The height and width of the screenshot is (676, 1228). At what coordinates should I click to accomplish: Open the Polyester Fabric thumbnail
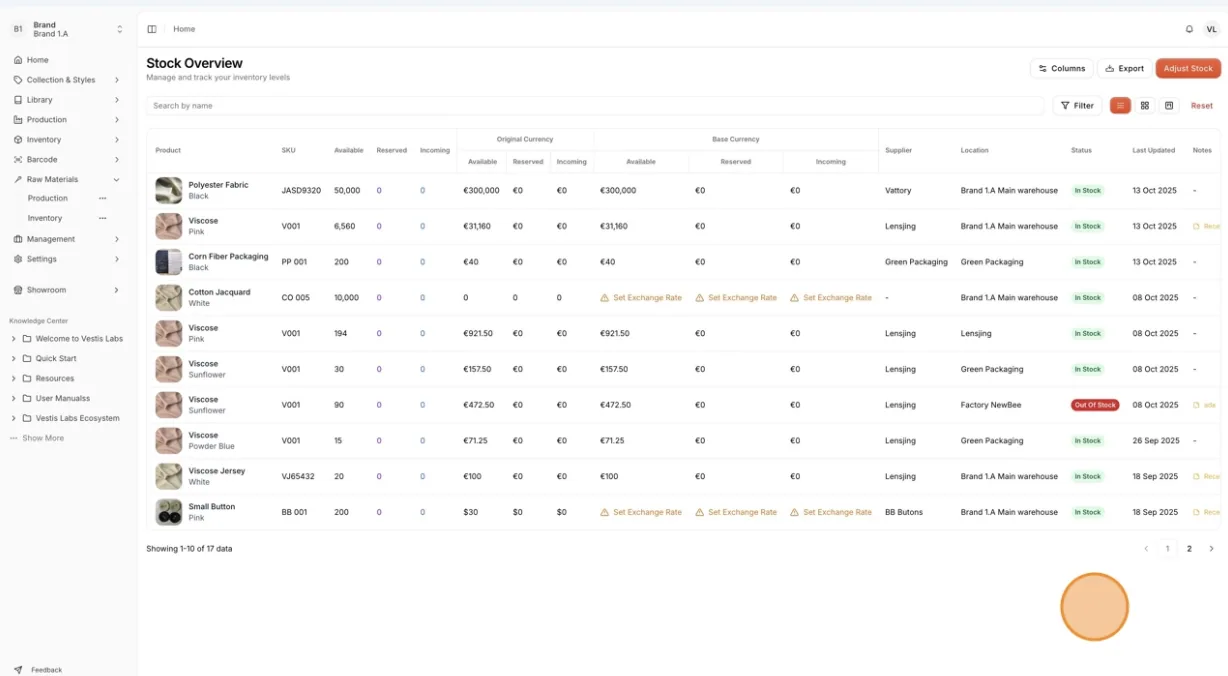[169, 190]
